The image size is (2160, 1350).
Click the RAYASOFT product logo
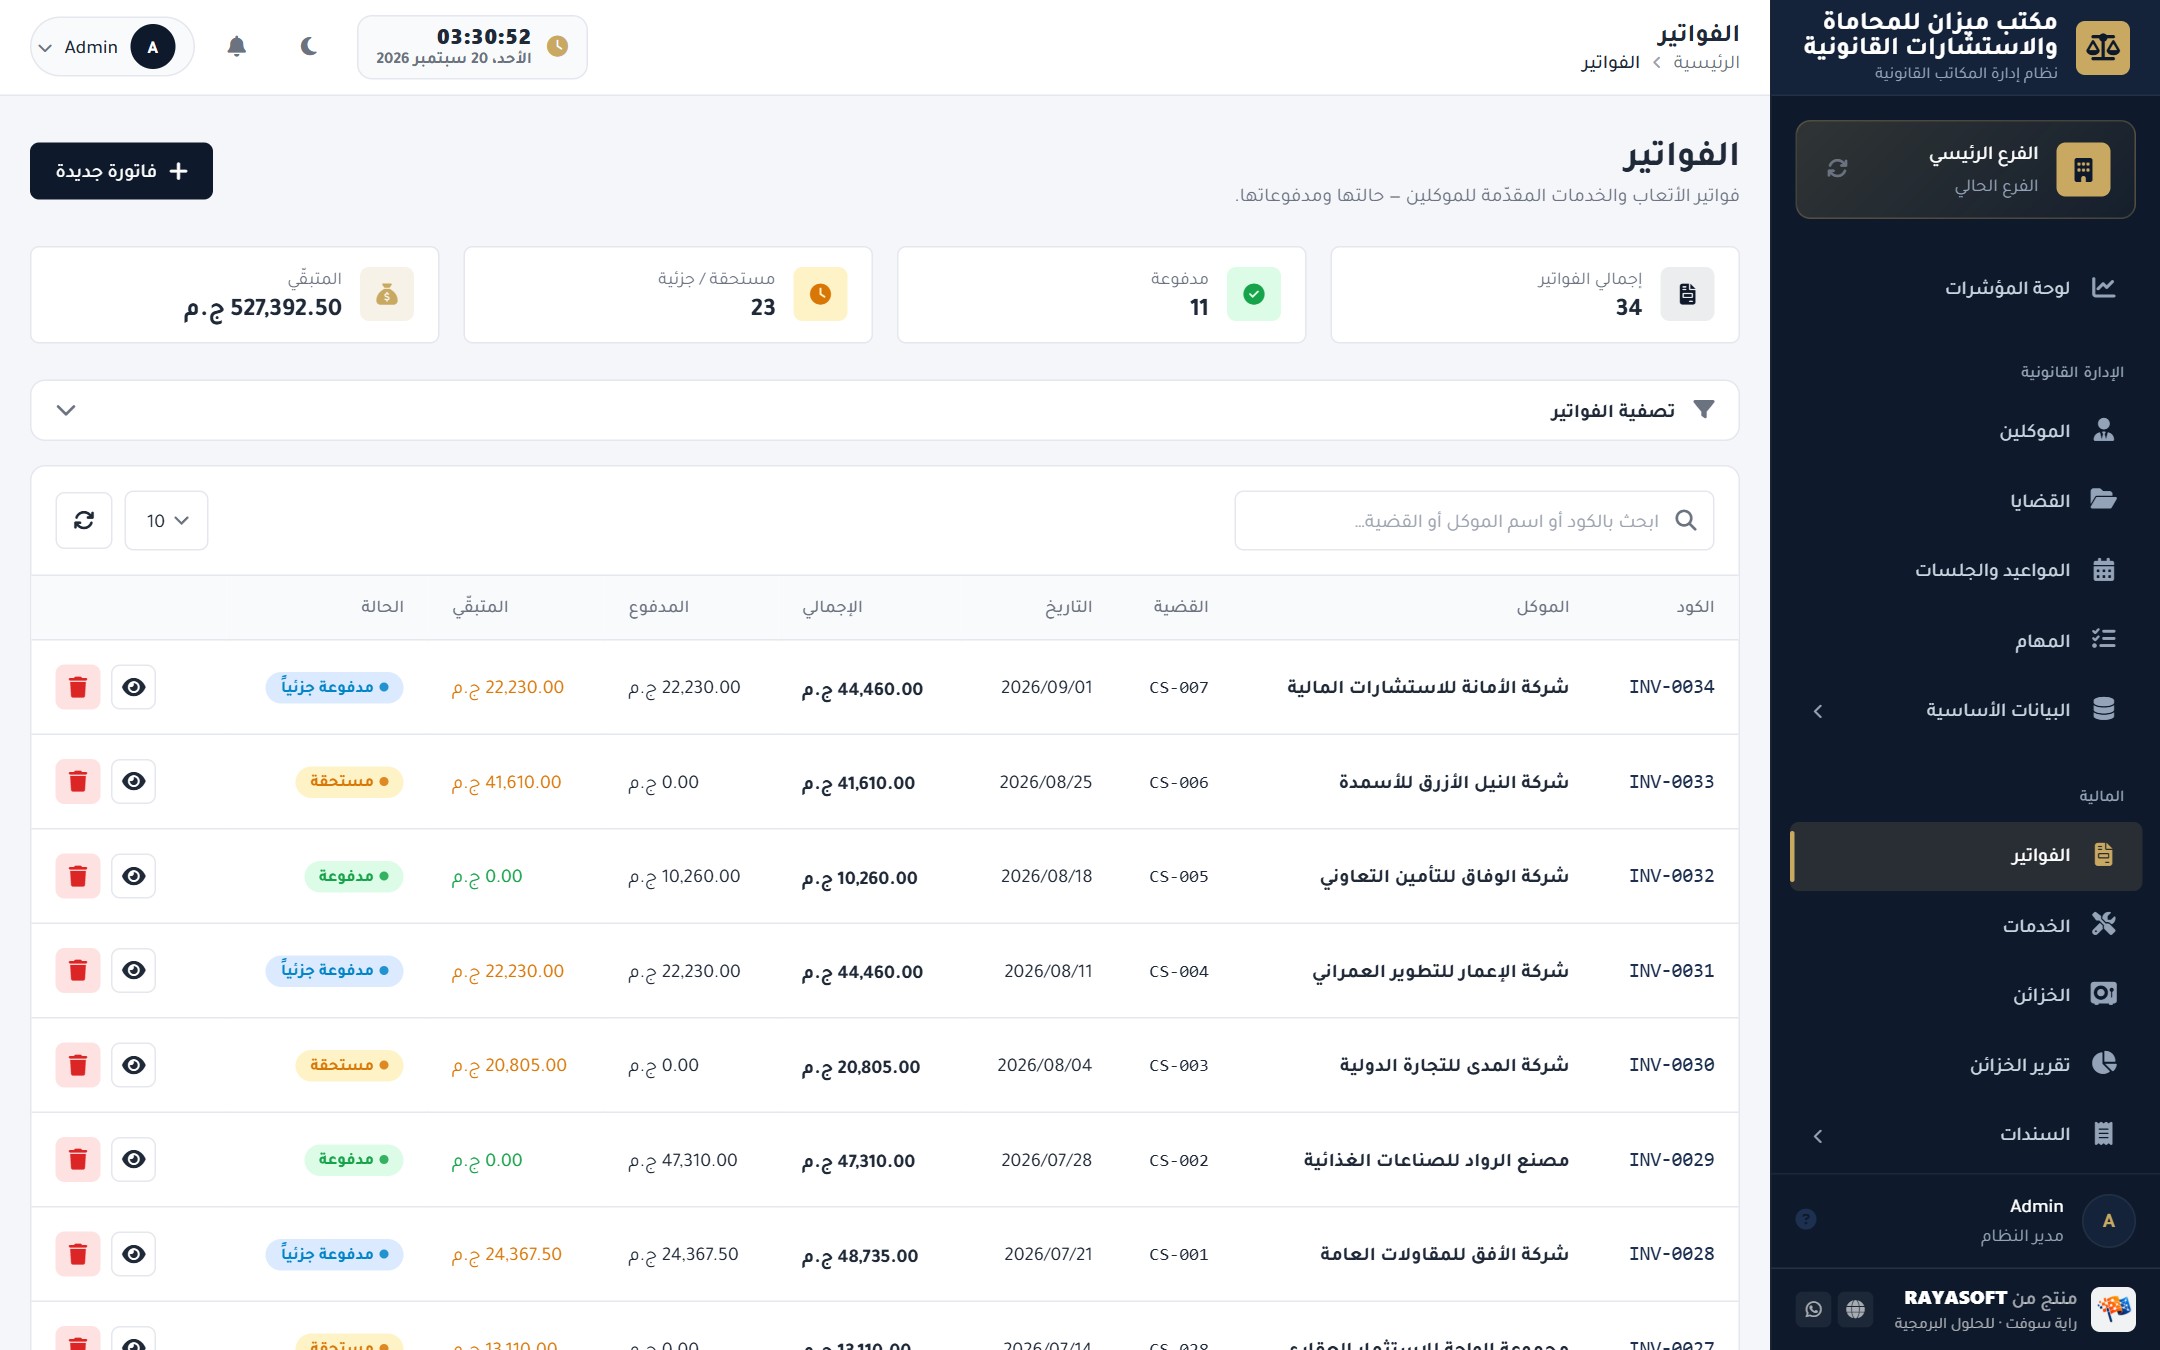[2113, 1309]
